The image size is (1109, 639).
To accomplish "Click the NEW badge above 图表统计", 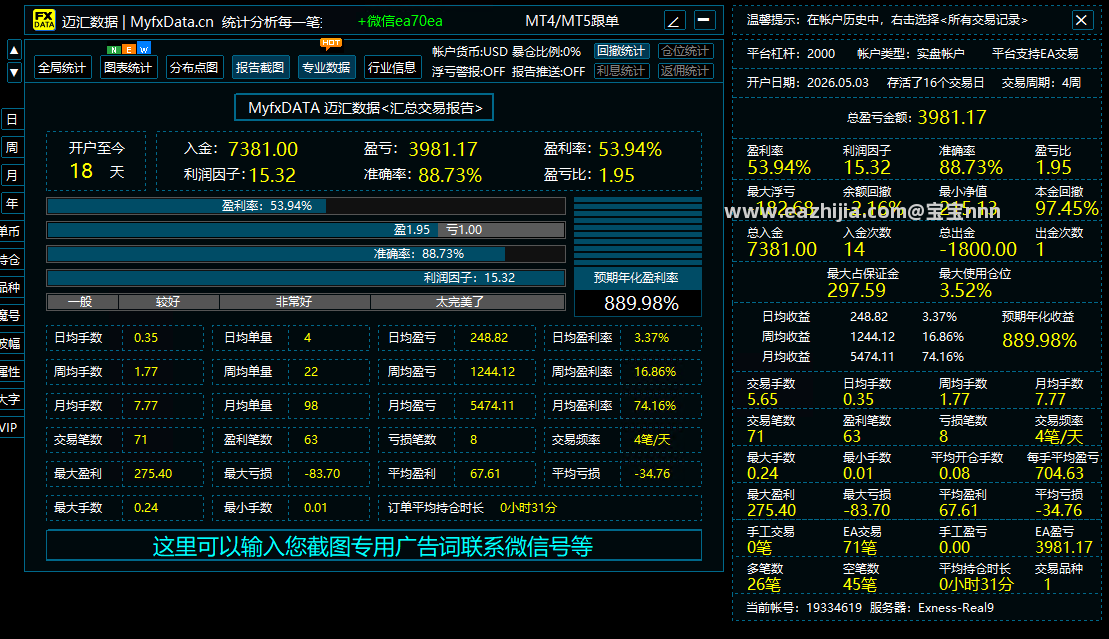I will coord(128,49).
